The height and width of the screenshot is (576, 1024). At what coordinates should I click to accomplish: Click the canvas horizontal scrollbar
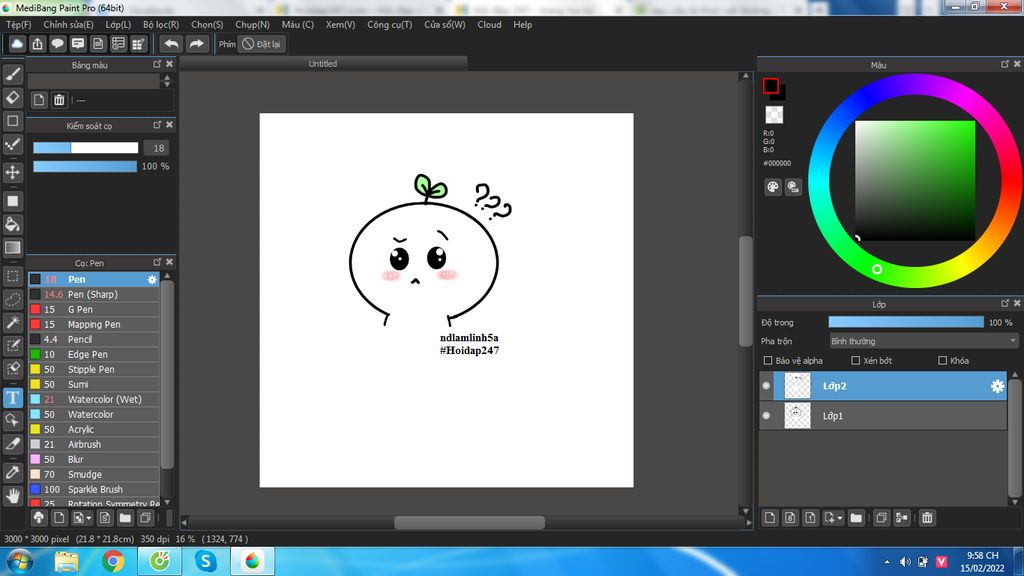[x=470, y=522]
